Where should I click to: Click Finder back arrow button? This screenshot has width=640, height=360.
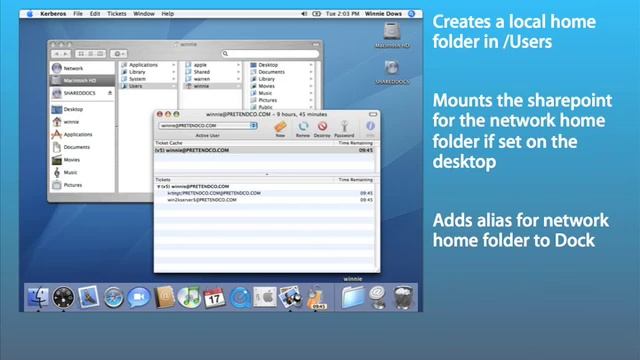(56, 53)
